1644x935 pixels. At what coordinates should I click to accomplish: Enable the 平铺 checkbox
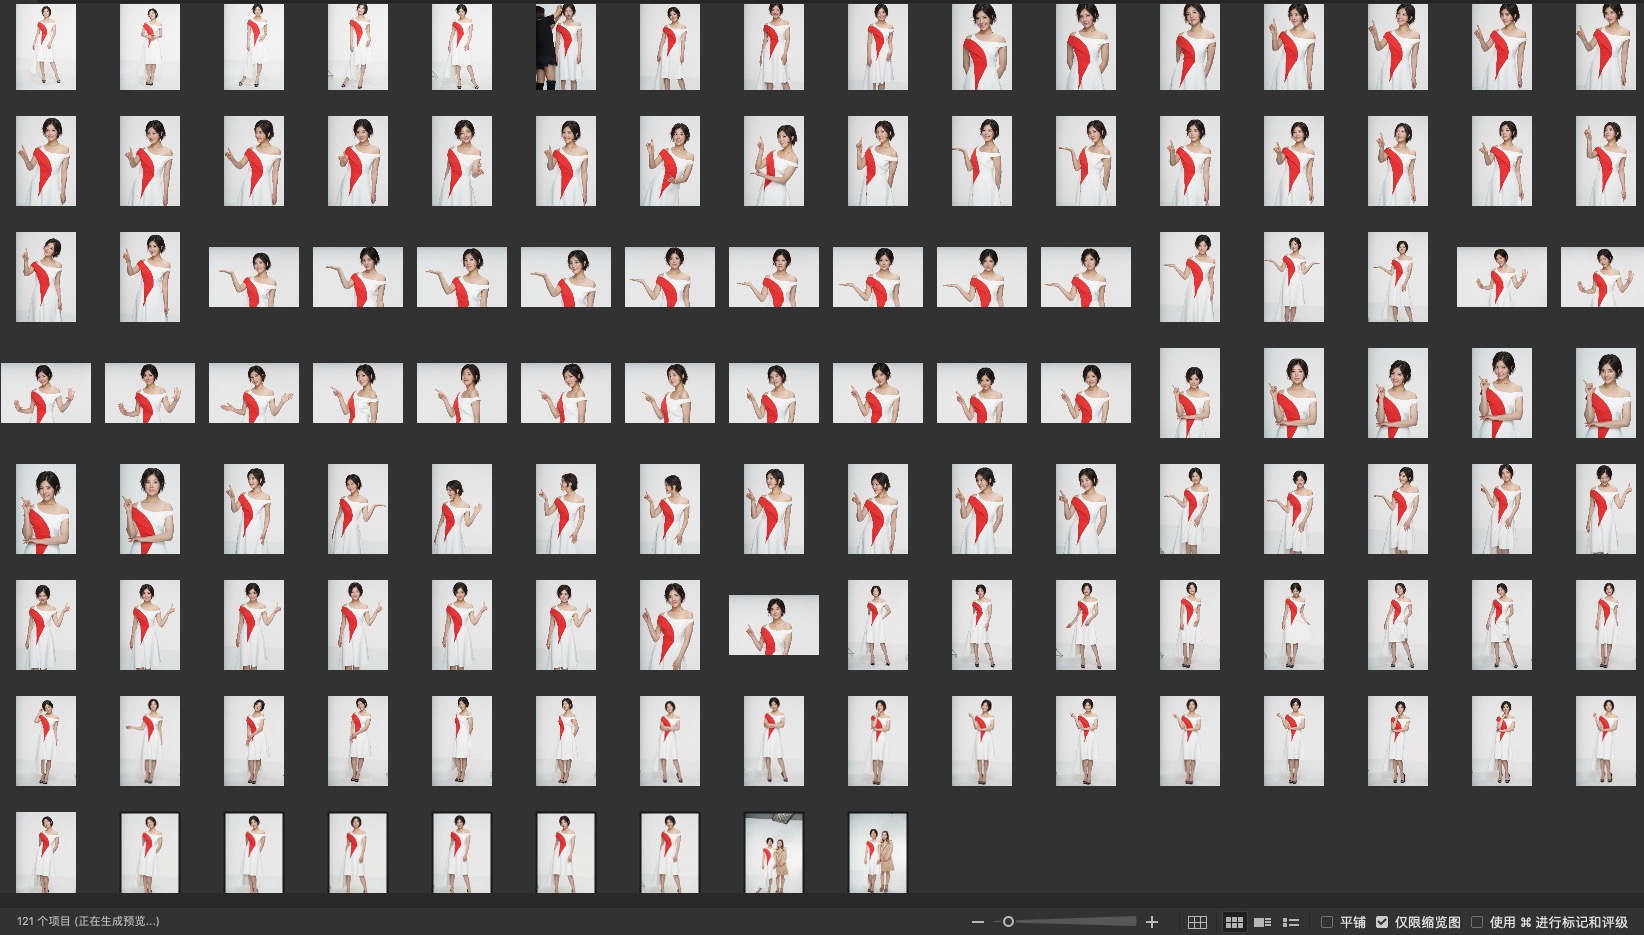(x=1327, y=922)
